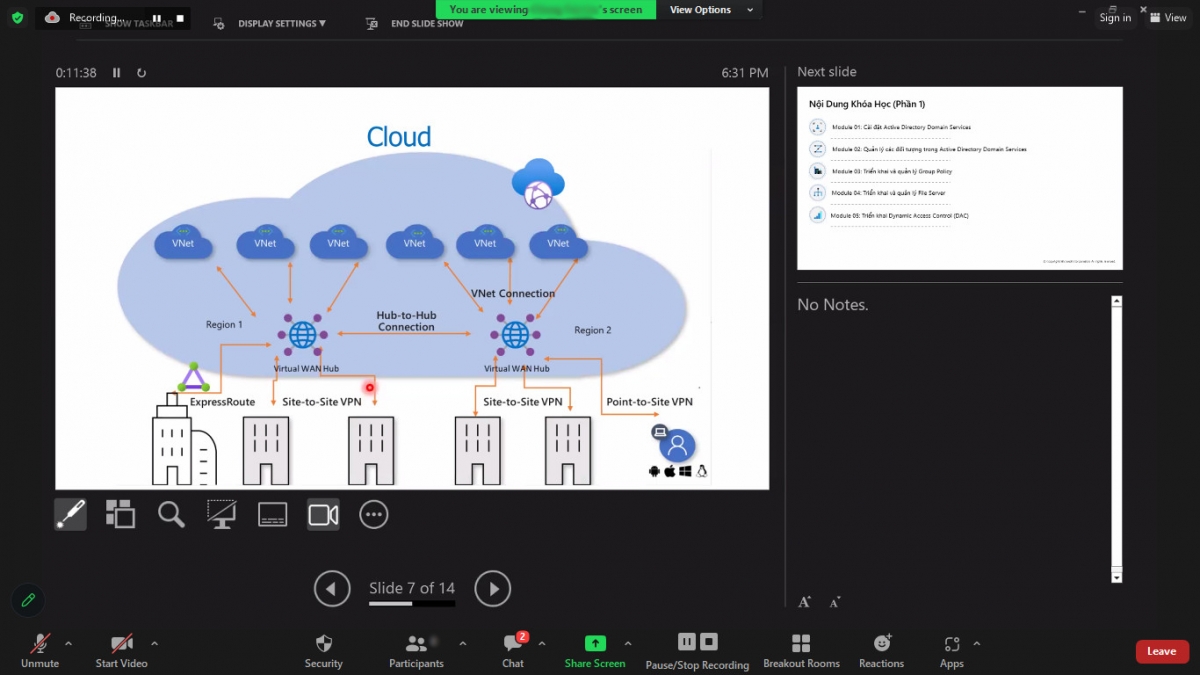
Task: Open the Apps panel
Action: point(952,650)
